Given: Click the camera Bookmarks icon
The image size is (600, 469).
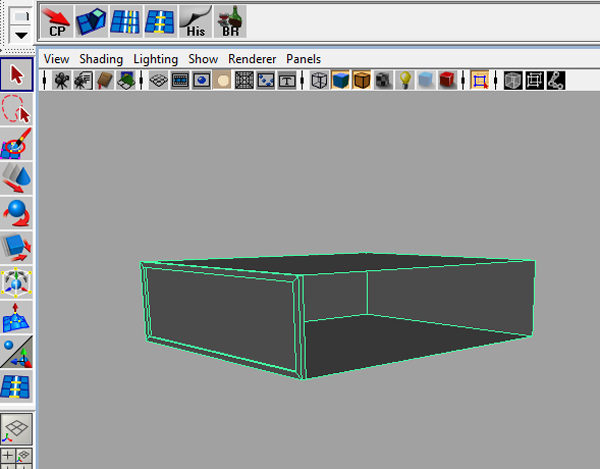Looking at the screenshot, I should point(104,80).
